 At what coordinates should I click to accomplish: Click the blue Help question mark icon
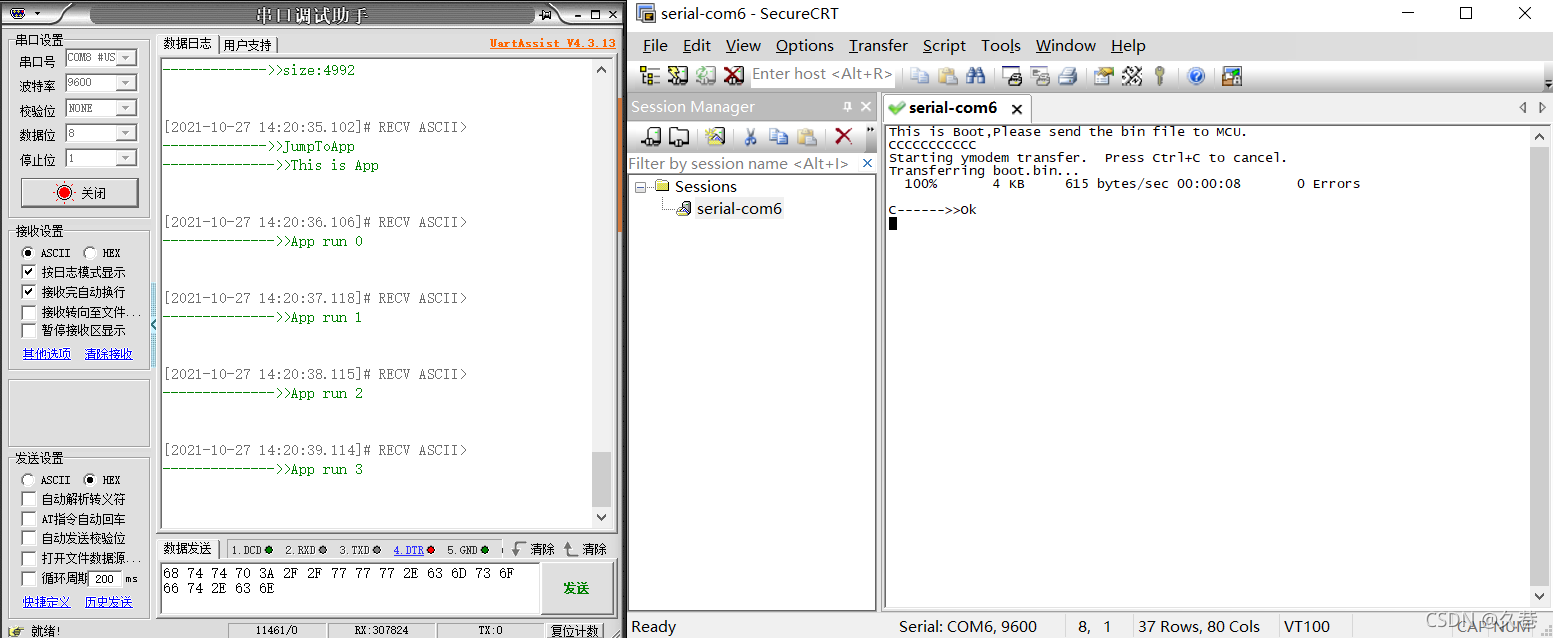tap(1196, 75)
